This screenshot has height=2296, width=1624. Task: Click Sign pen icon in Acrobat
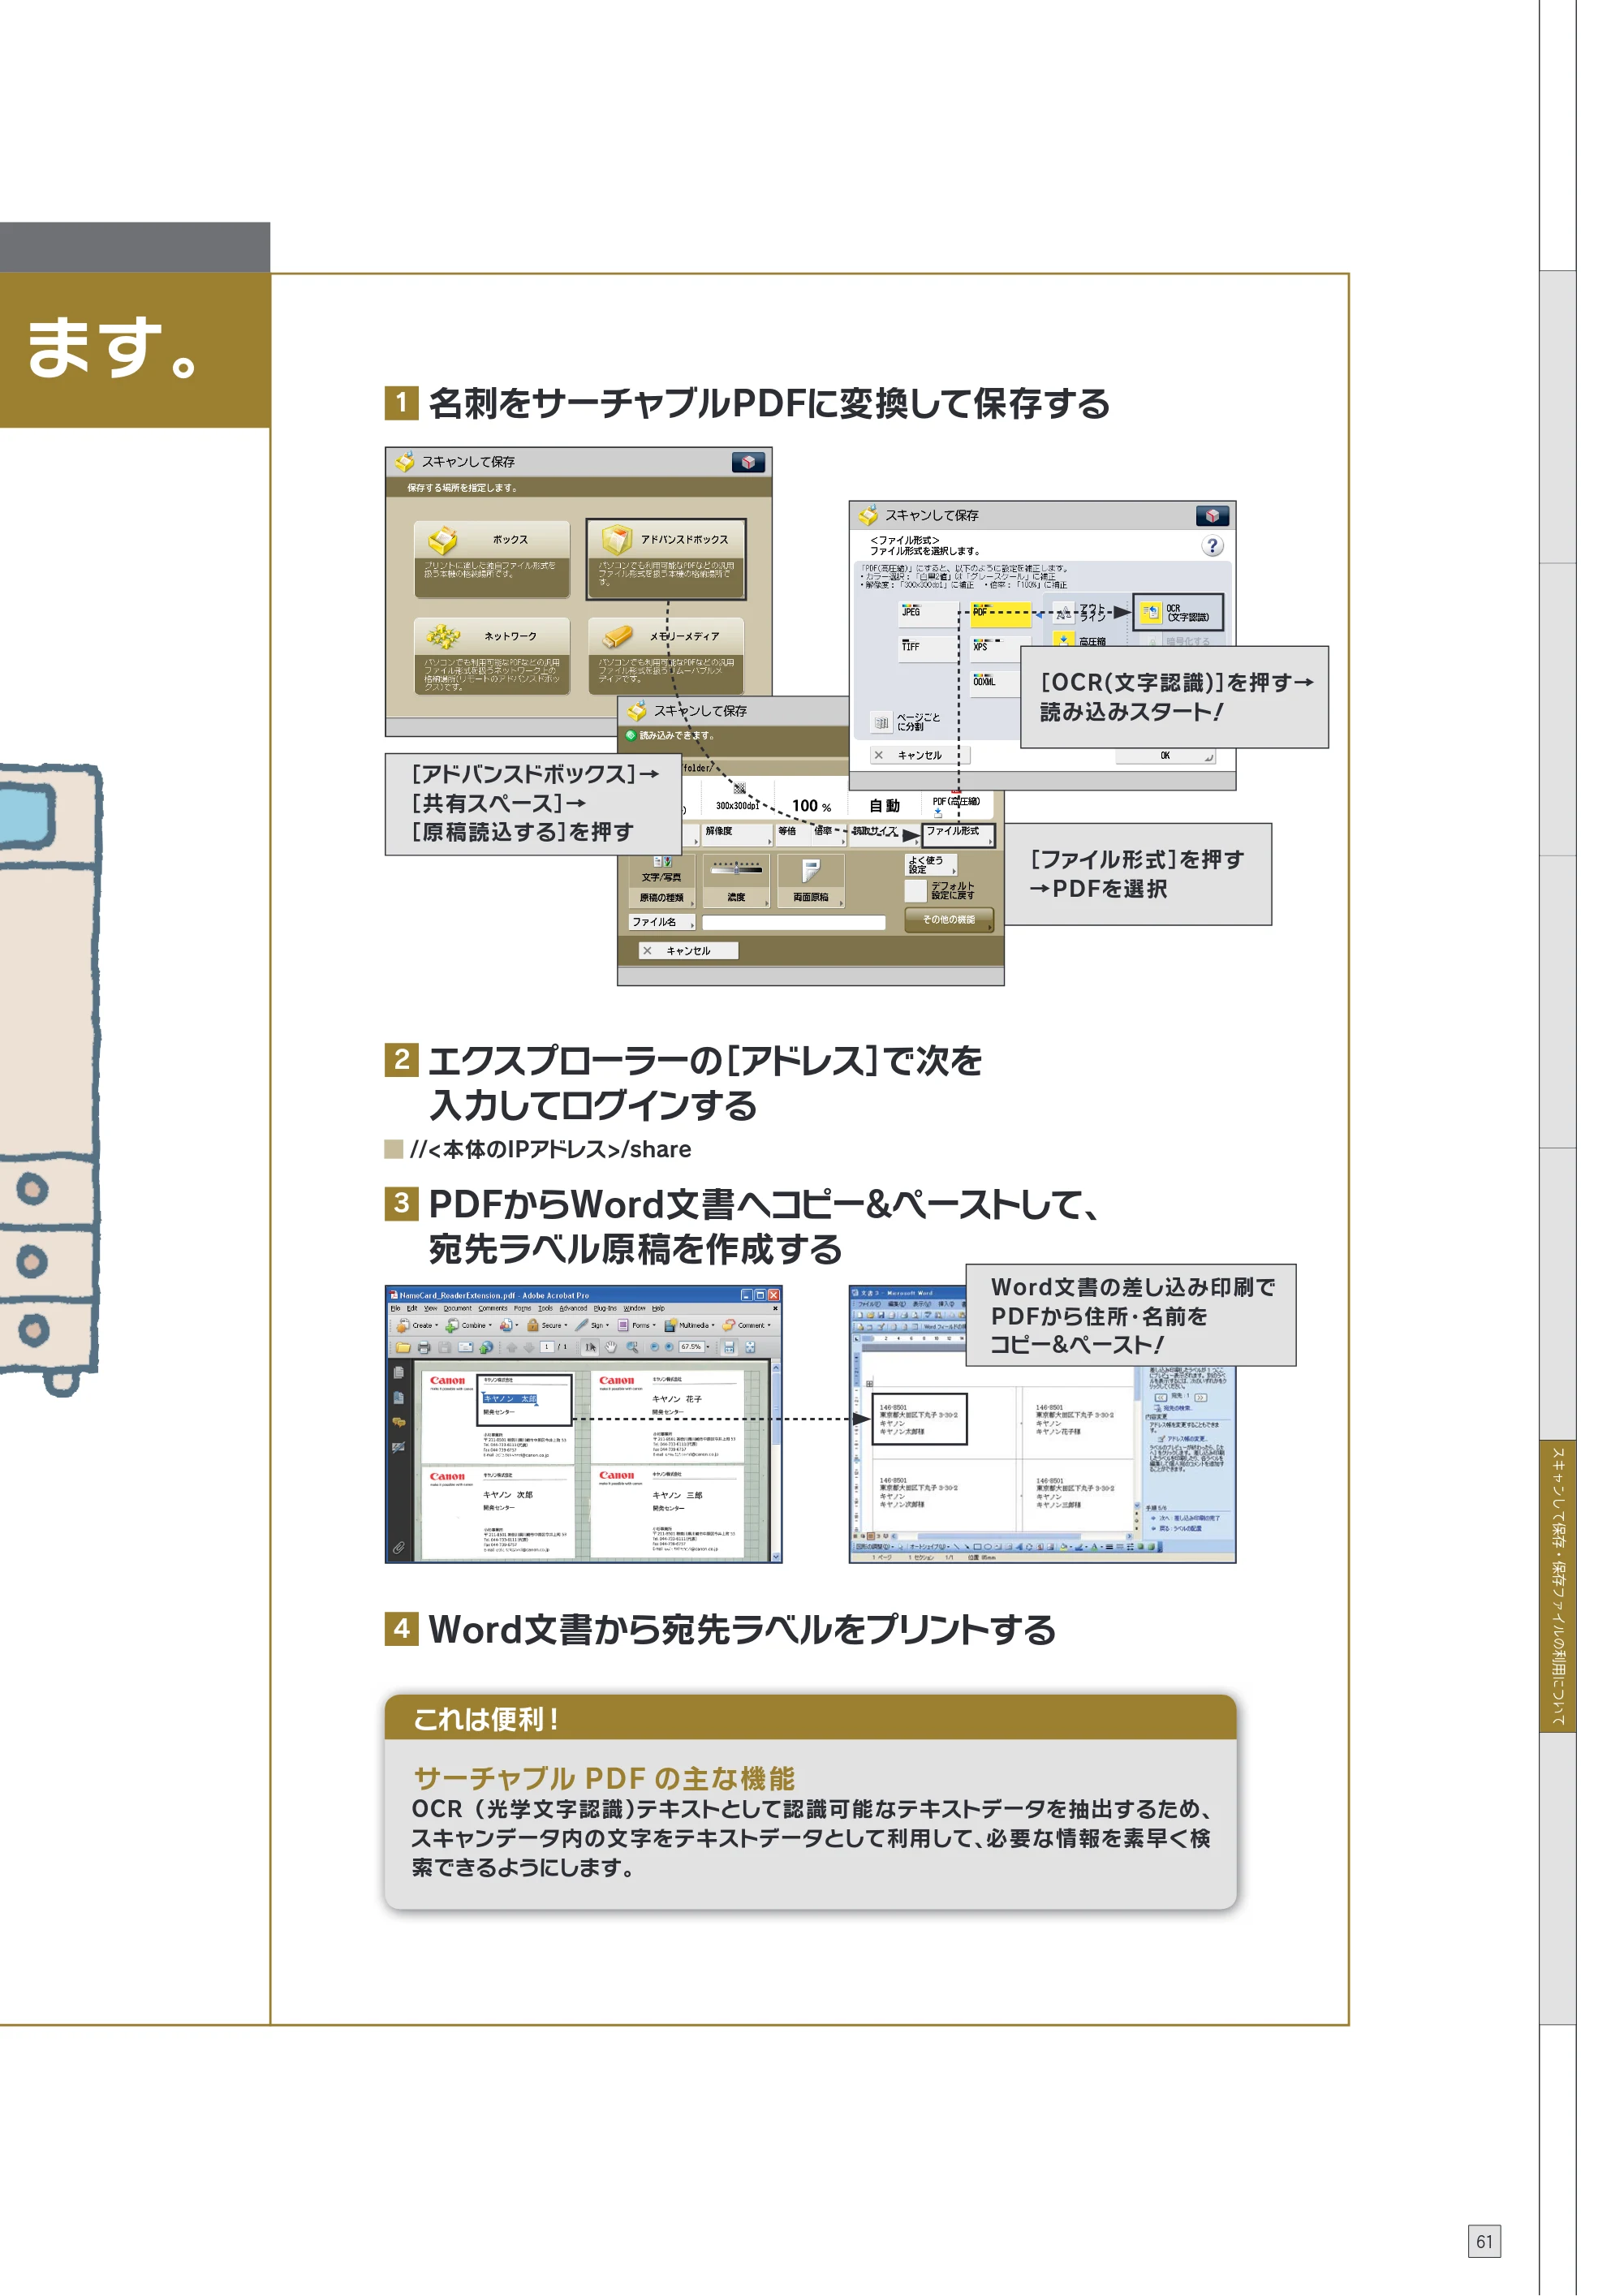point(581,1326)
